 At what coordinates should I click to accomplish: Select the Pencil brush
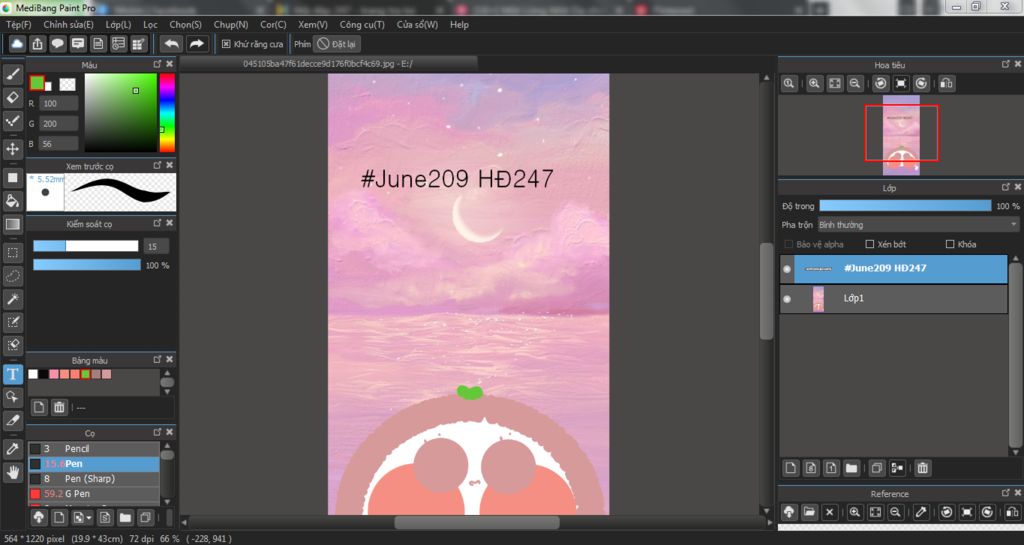[93, 448]
